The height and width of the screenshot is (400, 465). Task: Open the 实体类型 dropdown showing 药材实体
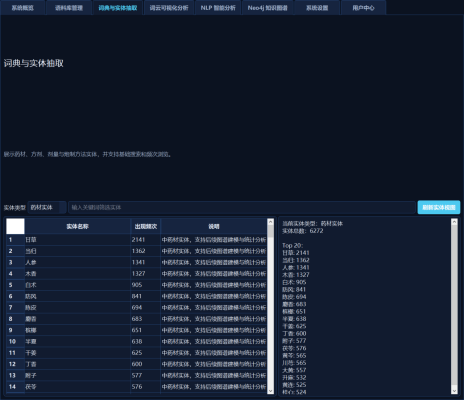point(47,207)
